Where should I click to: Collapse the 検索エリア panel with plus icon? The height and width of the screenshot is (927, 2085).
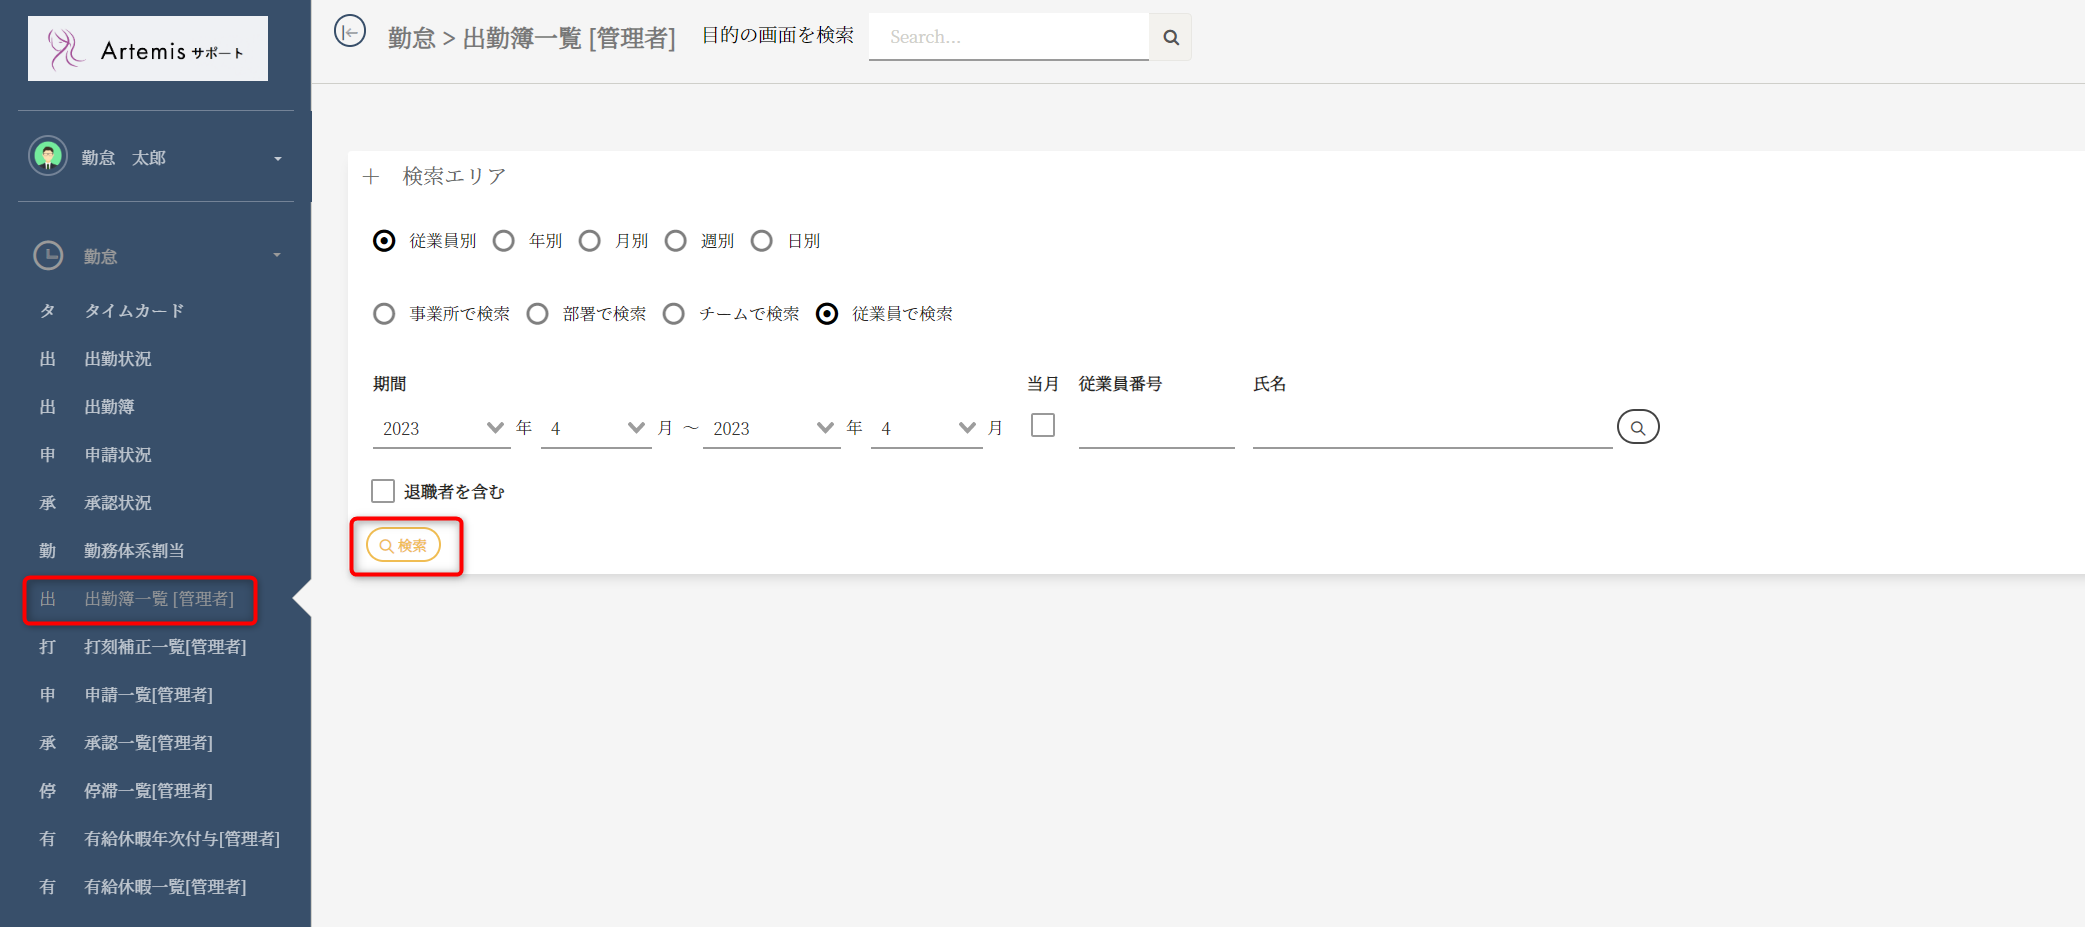(x=371, y=177)
